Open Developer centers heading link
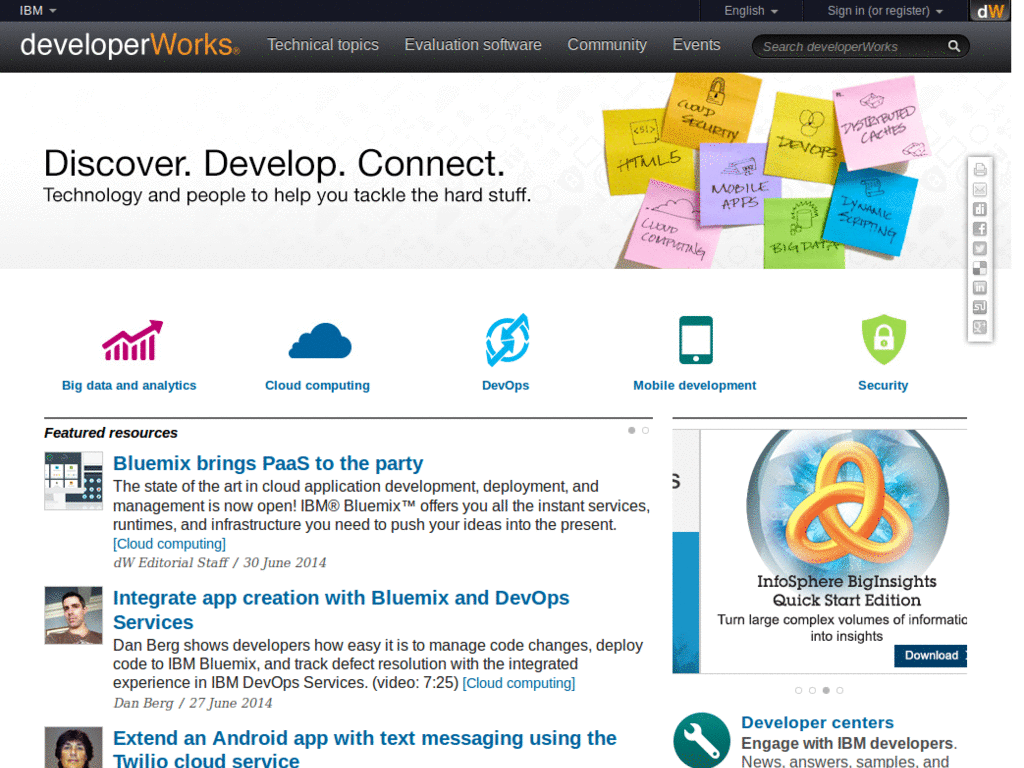Viewport: 1024px width, 768px height. coord(817,722)
